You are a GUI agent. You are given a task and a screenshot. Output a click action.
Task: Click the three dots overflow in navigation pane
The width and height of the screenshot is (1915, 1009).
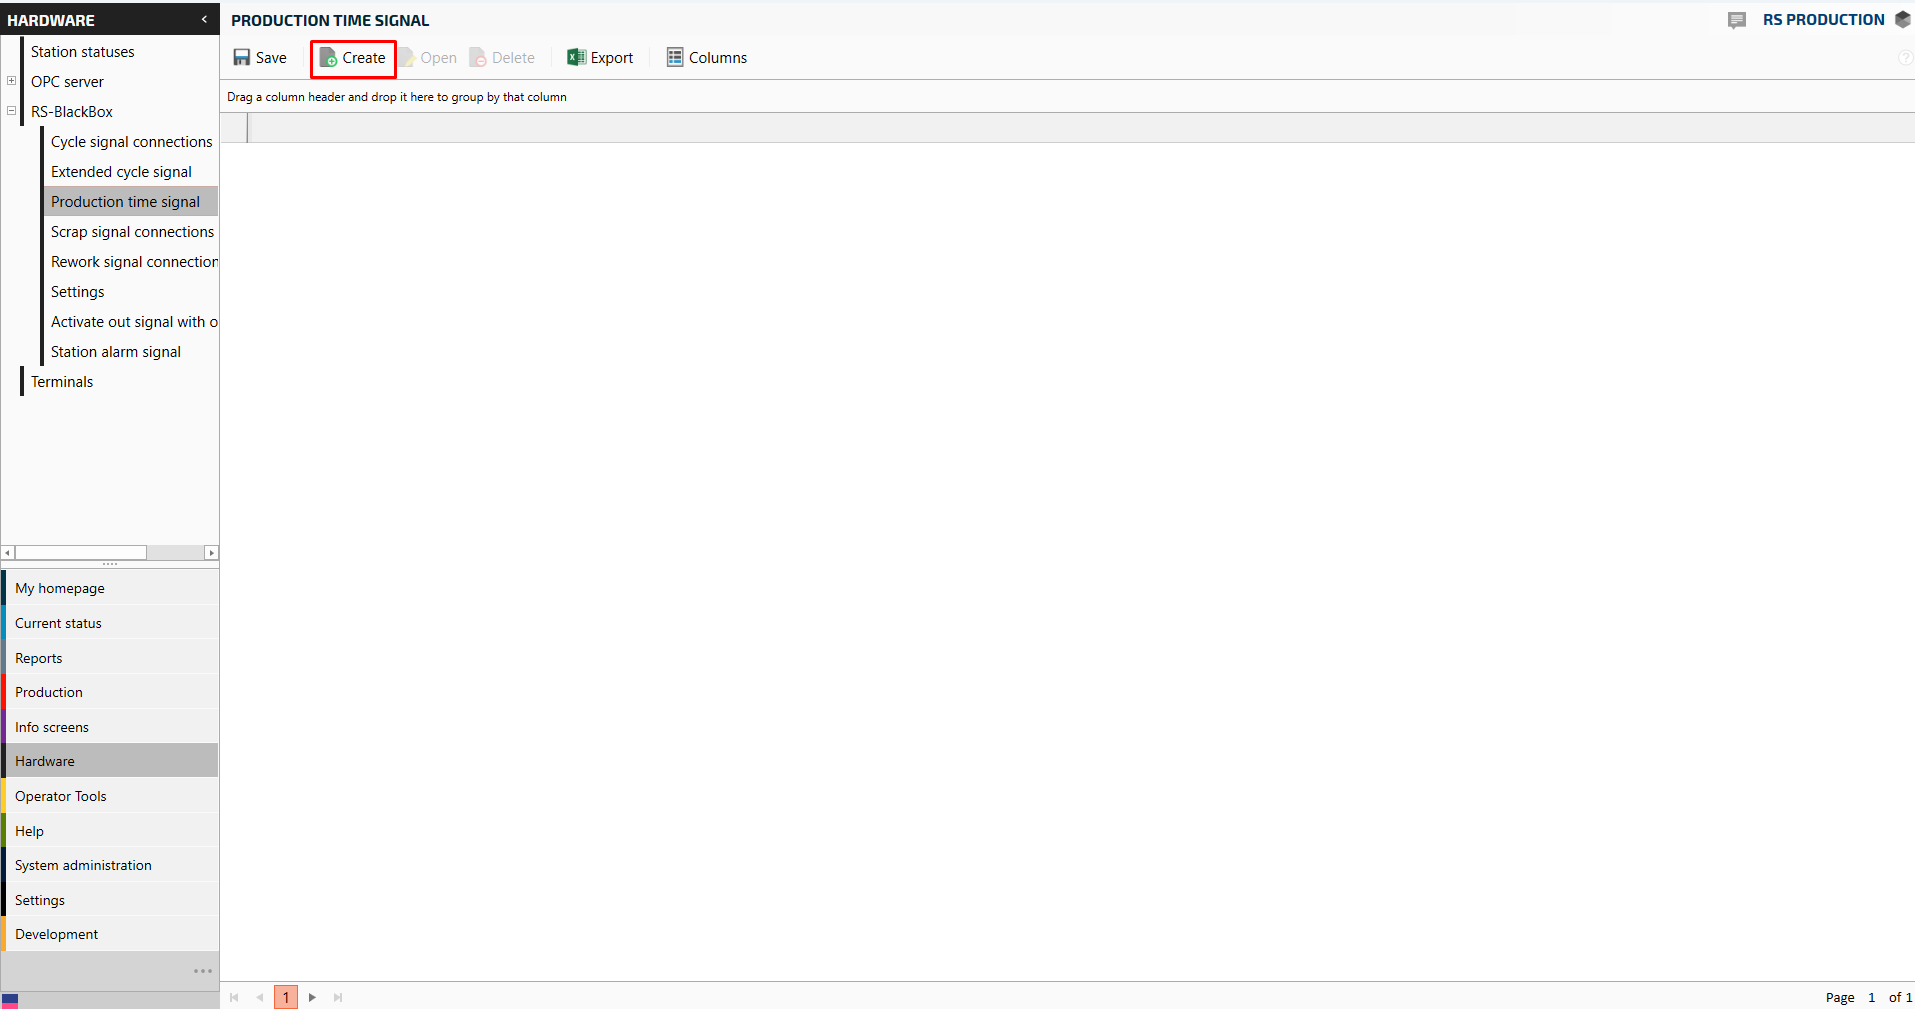coord(203,971)
